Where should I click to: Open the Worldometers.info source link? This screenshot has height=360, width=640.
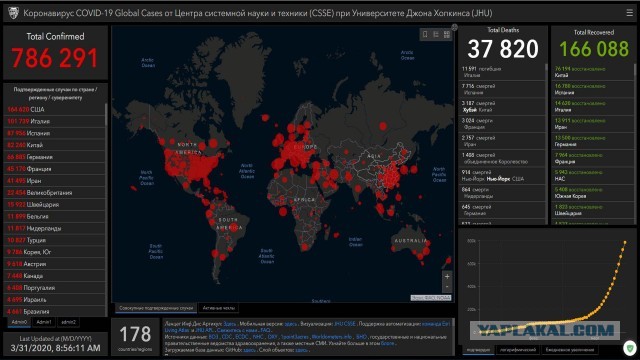(x=331, y=337)
